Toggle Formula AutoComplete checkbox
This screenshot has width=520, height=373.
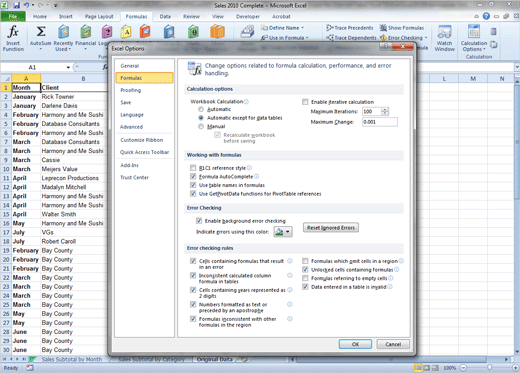pyautogui.click(x=193, y=176)
